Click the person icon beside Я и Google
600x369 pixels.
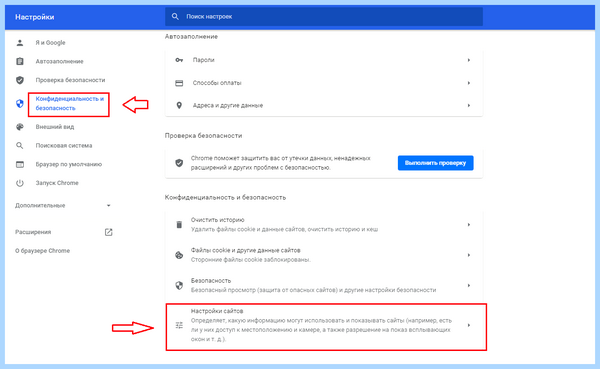pyautogui.click(x=20, y=42)
